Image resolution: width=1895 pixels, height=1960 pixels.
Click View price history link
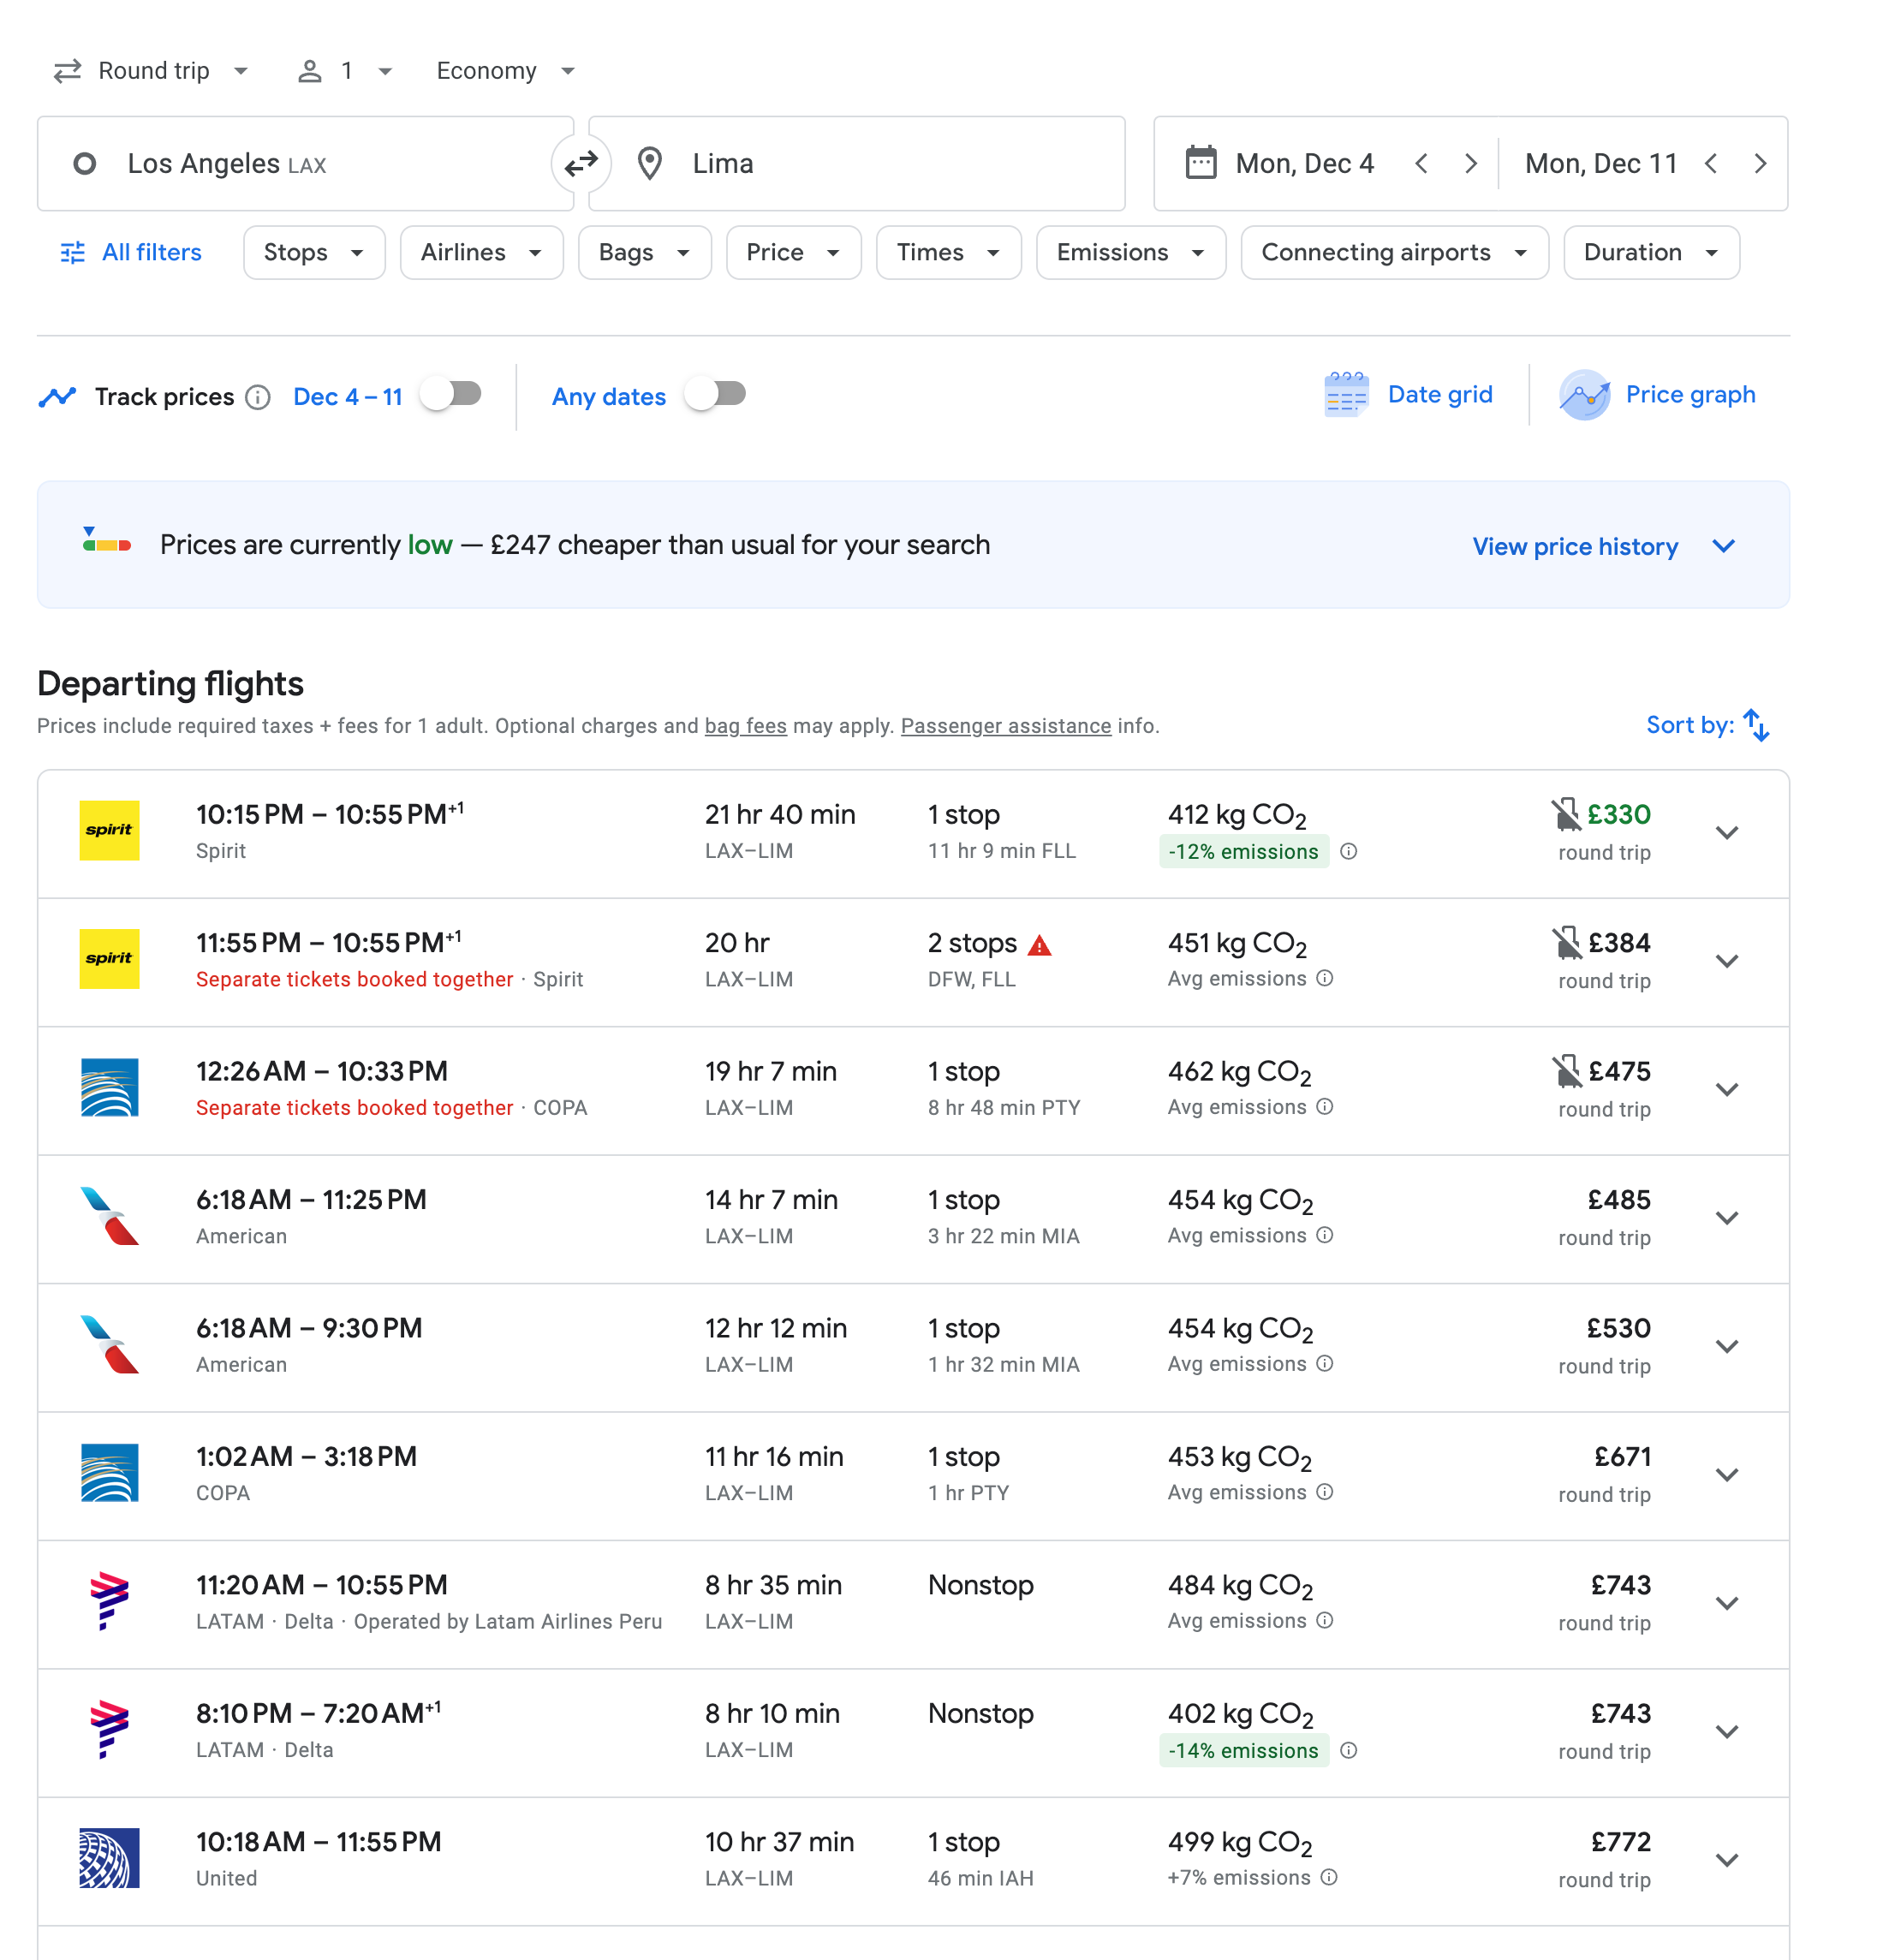pos(1575,547)
